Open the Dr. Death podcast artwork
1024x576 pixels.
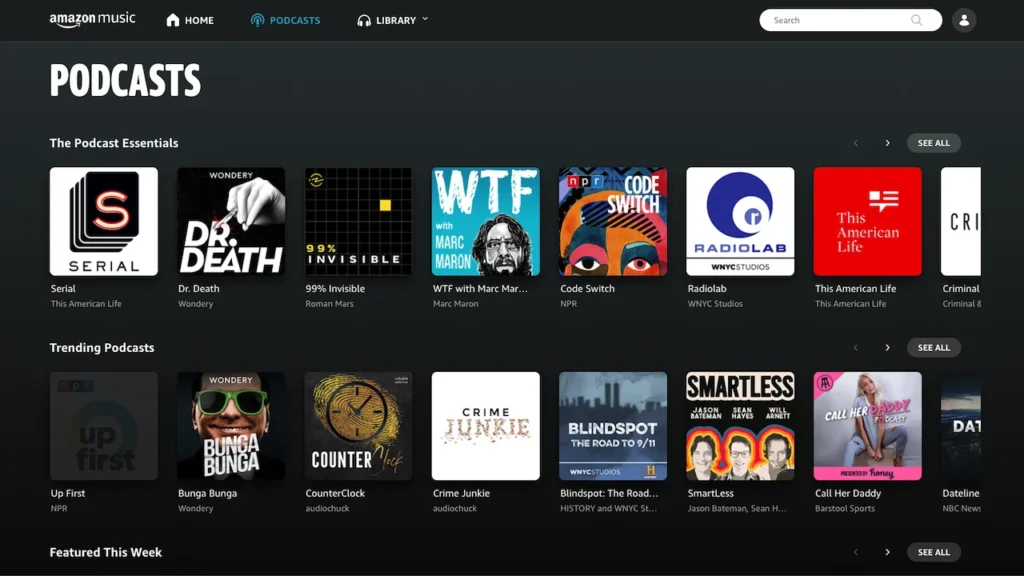pyautogui.click(x=231, y=221)
